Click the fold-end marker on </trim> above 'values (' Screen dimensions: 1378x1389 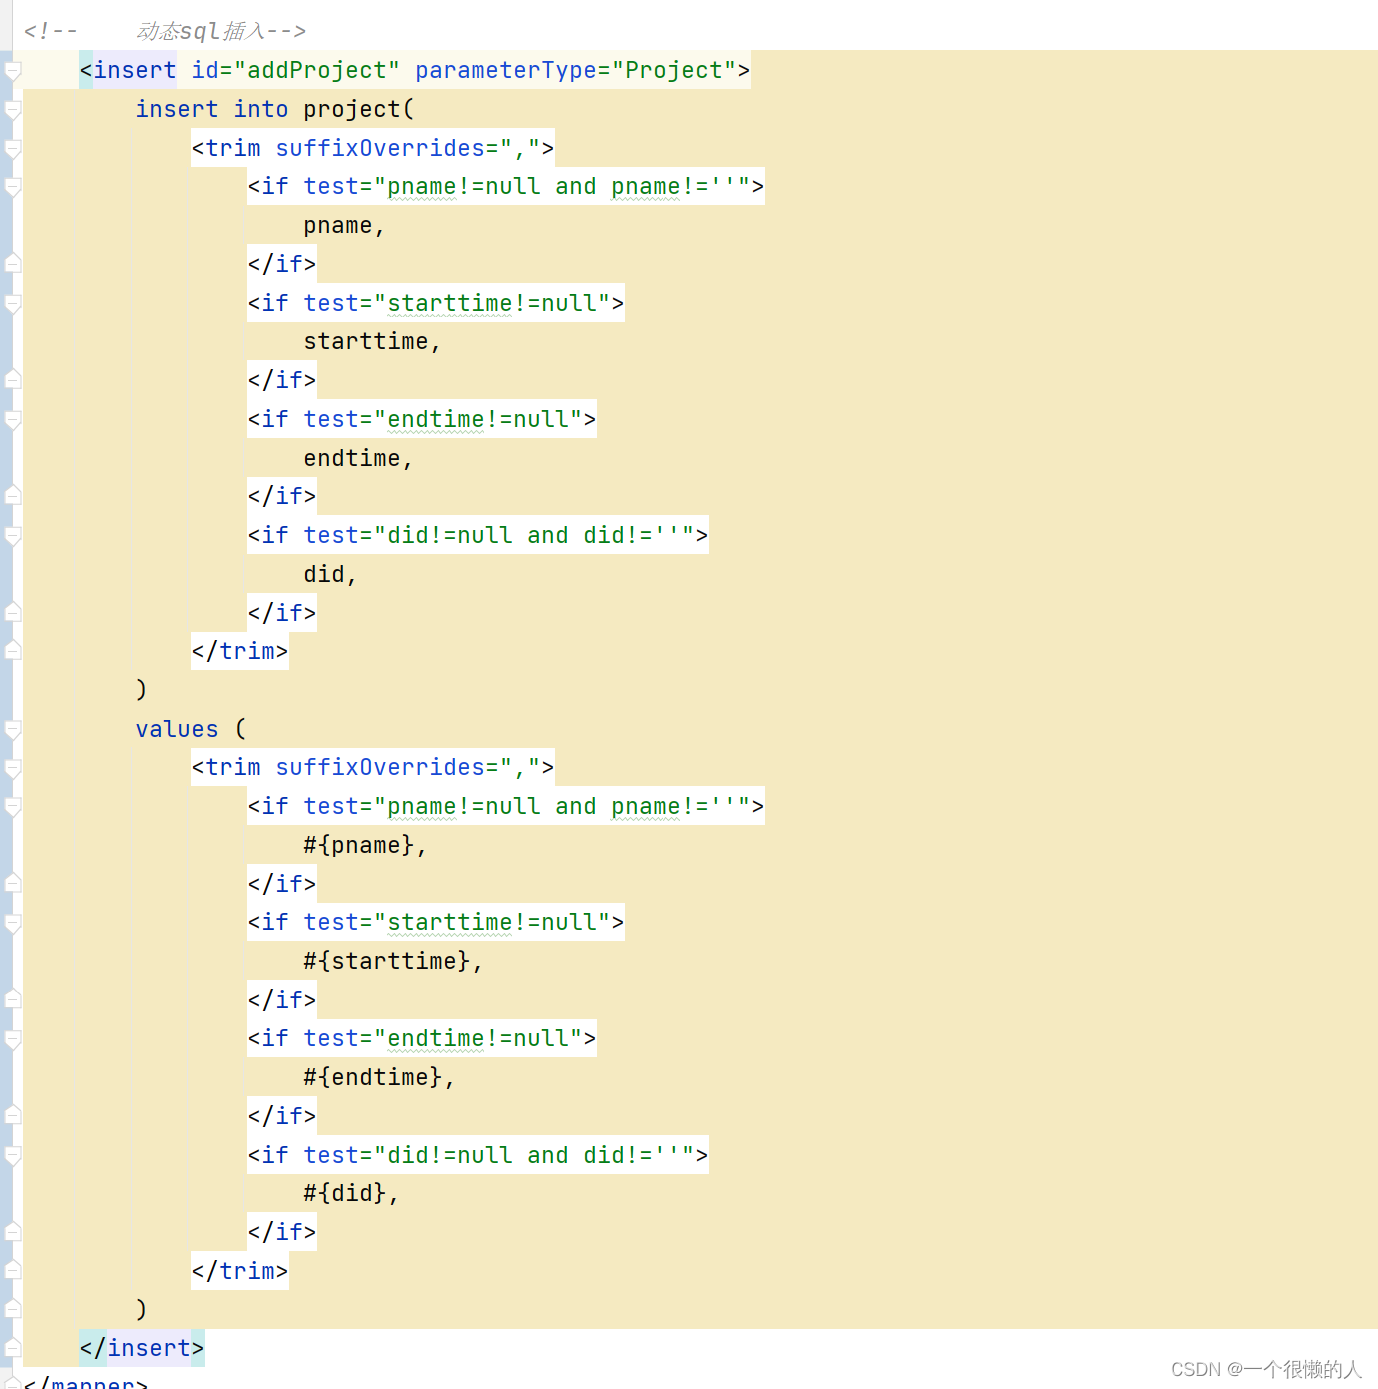[12, 652]
